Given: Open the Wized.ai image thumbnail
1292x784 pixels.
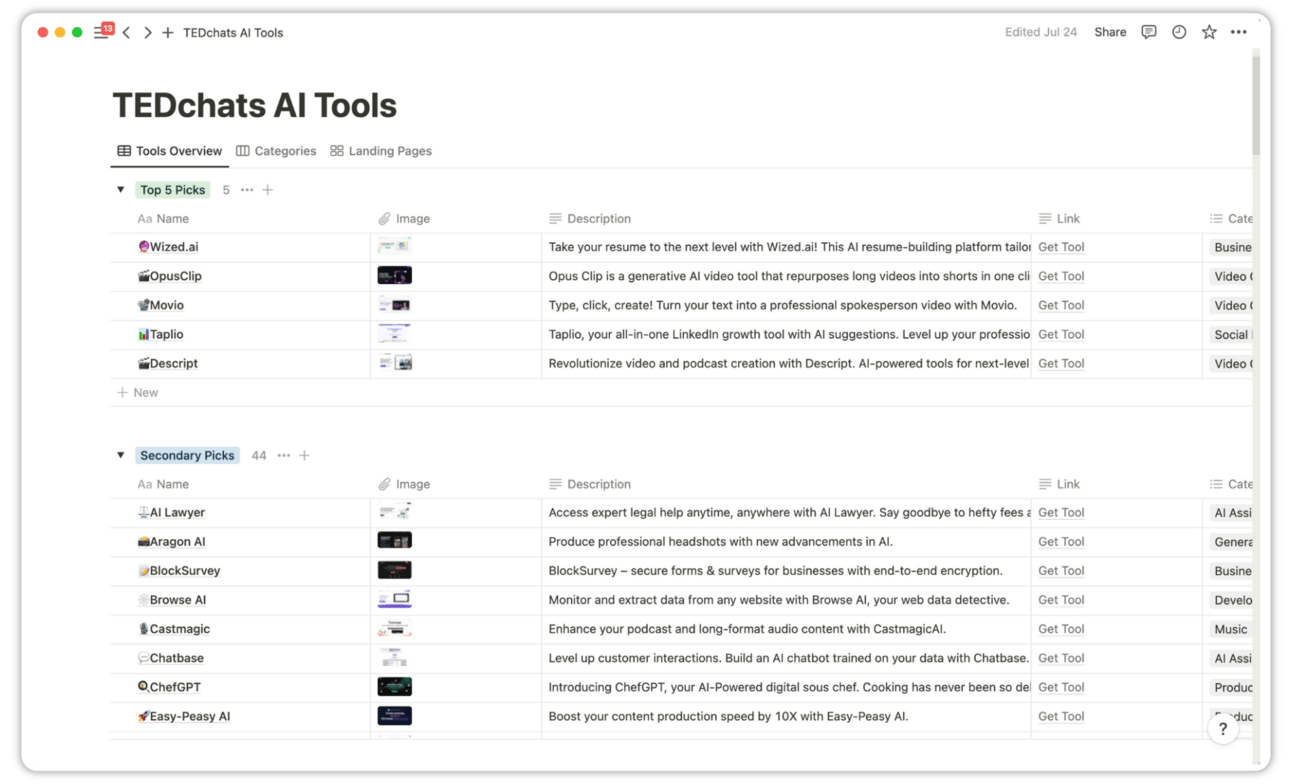Looking at the screenshot, I should (395, 247).
